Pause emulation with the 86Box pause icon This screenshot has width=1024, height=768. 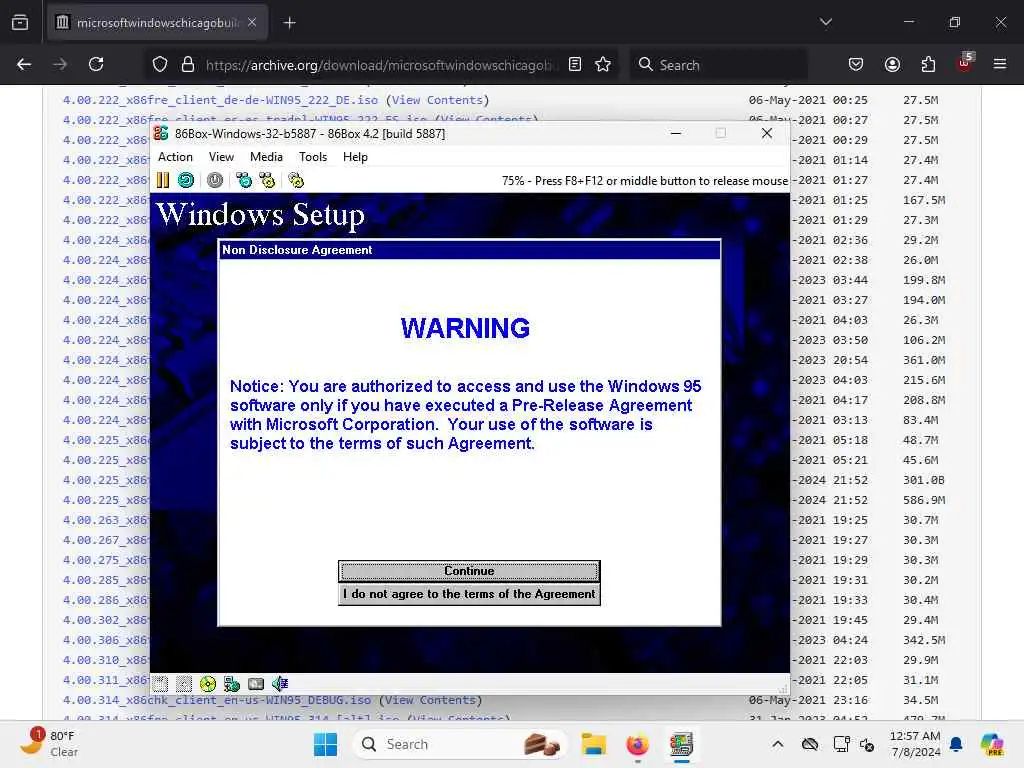coord(163,180)
